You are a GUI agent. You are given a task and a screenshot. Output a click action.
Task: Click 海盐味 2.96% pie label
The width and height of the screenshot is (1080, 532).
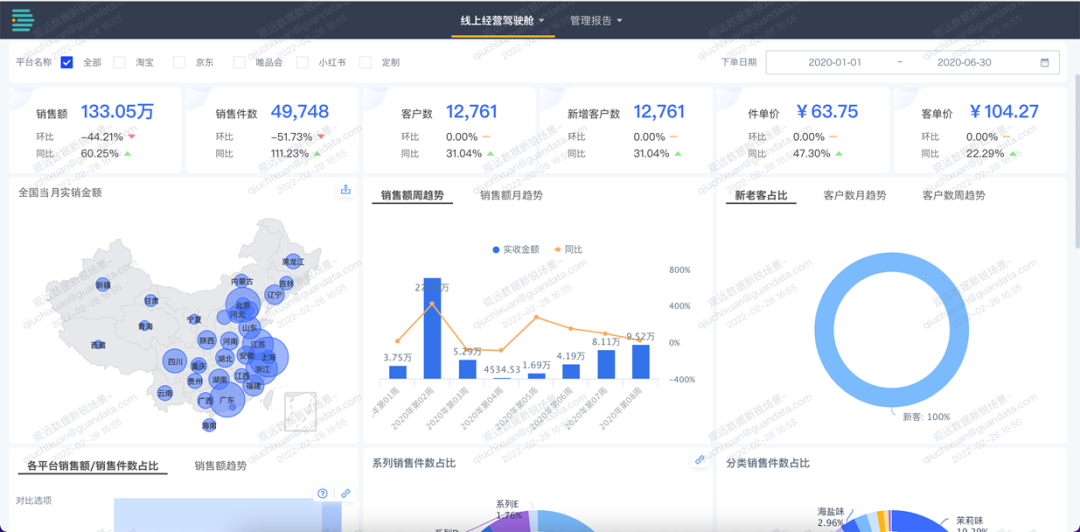[x=831, y=517]
